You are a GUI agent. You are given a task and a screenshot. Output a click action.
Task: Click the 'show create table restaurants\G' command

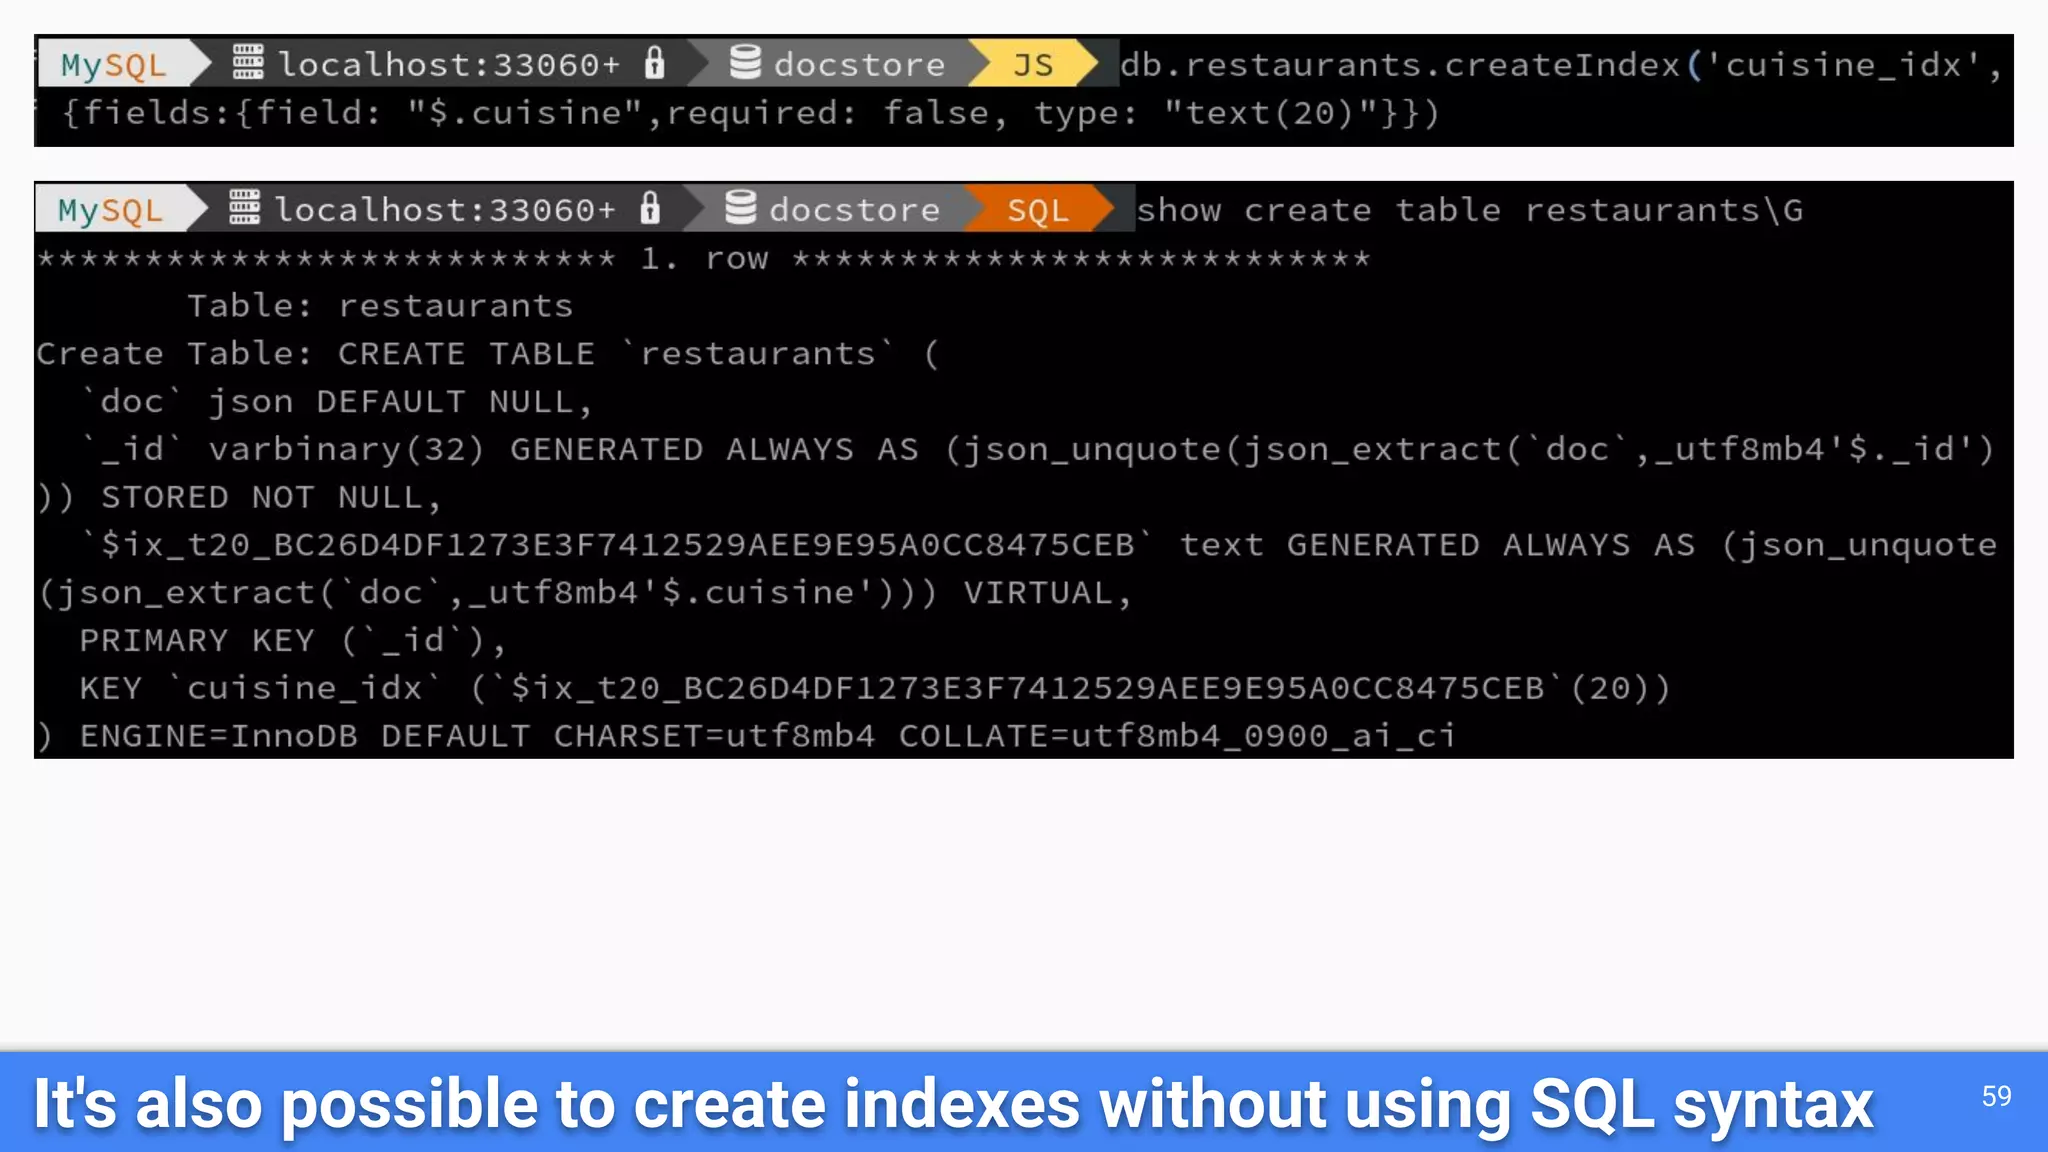pos(1470,210)
